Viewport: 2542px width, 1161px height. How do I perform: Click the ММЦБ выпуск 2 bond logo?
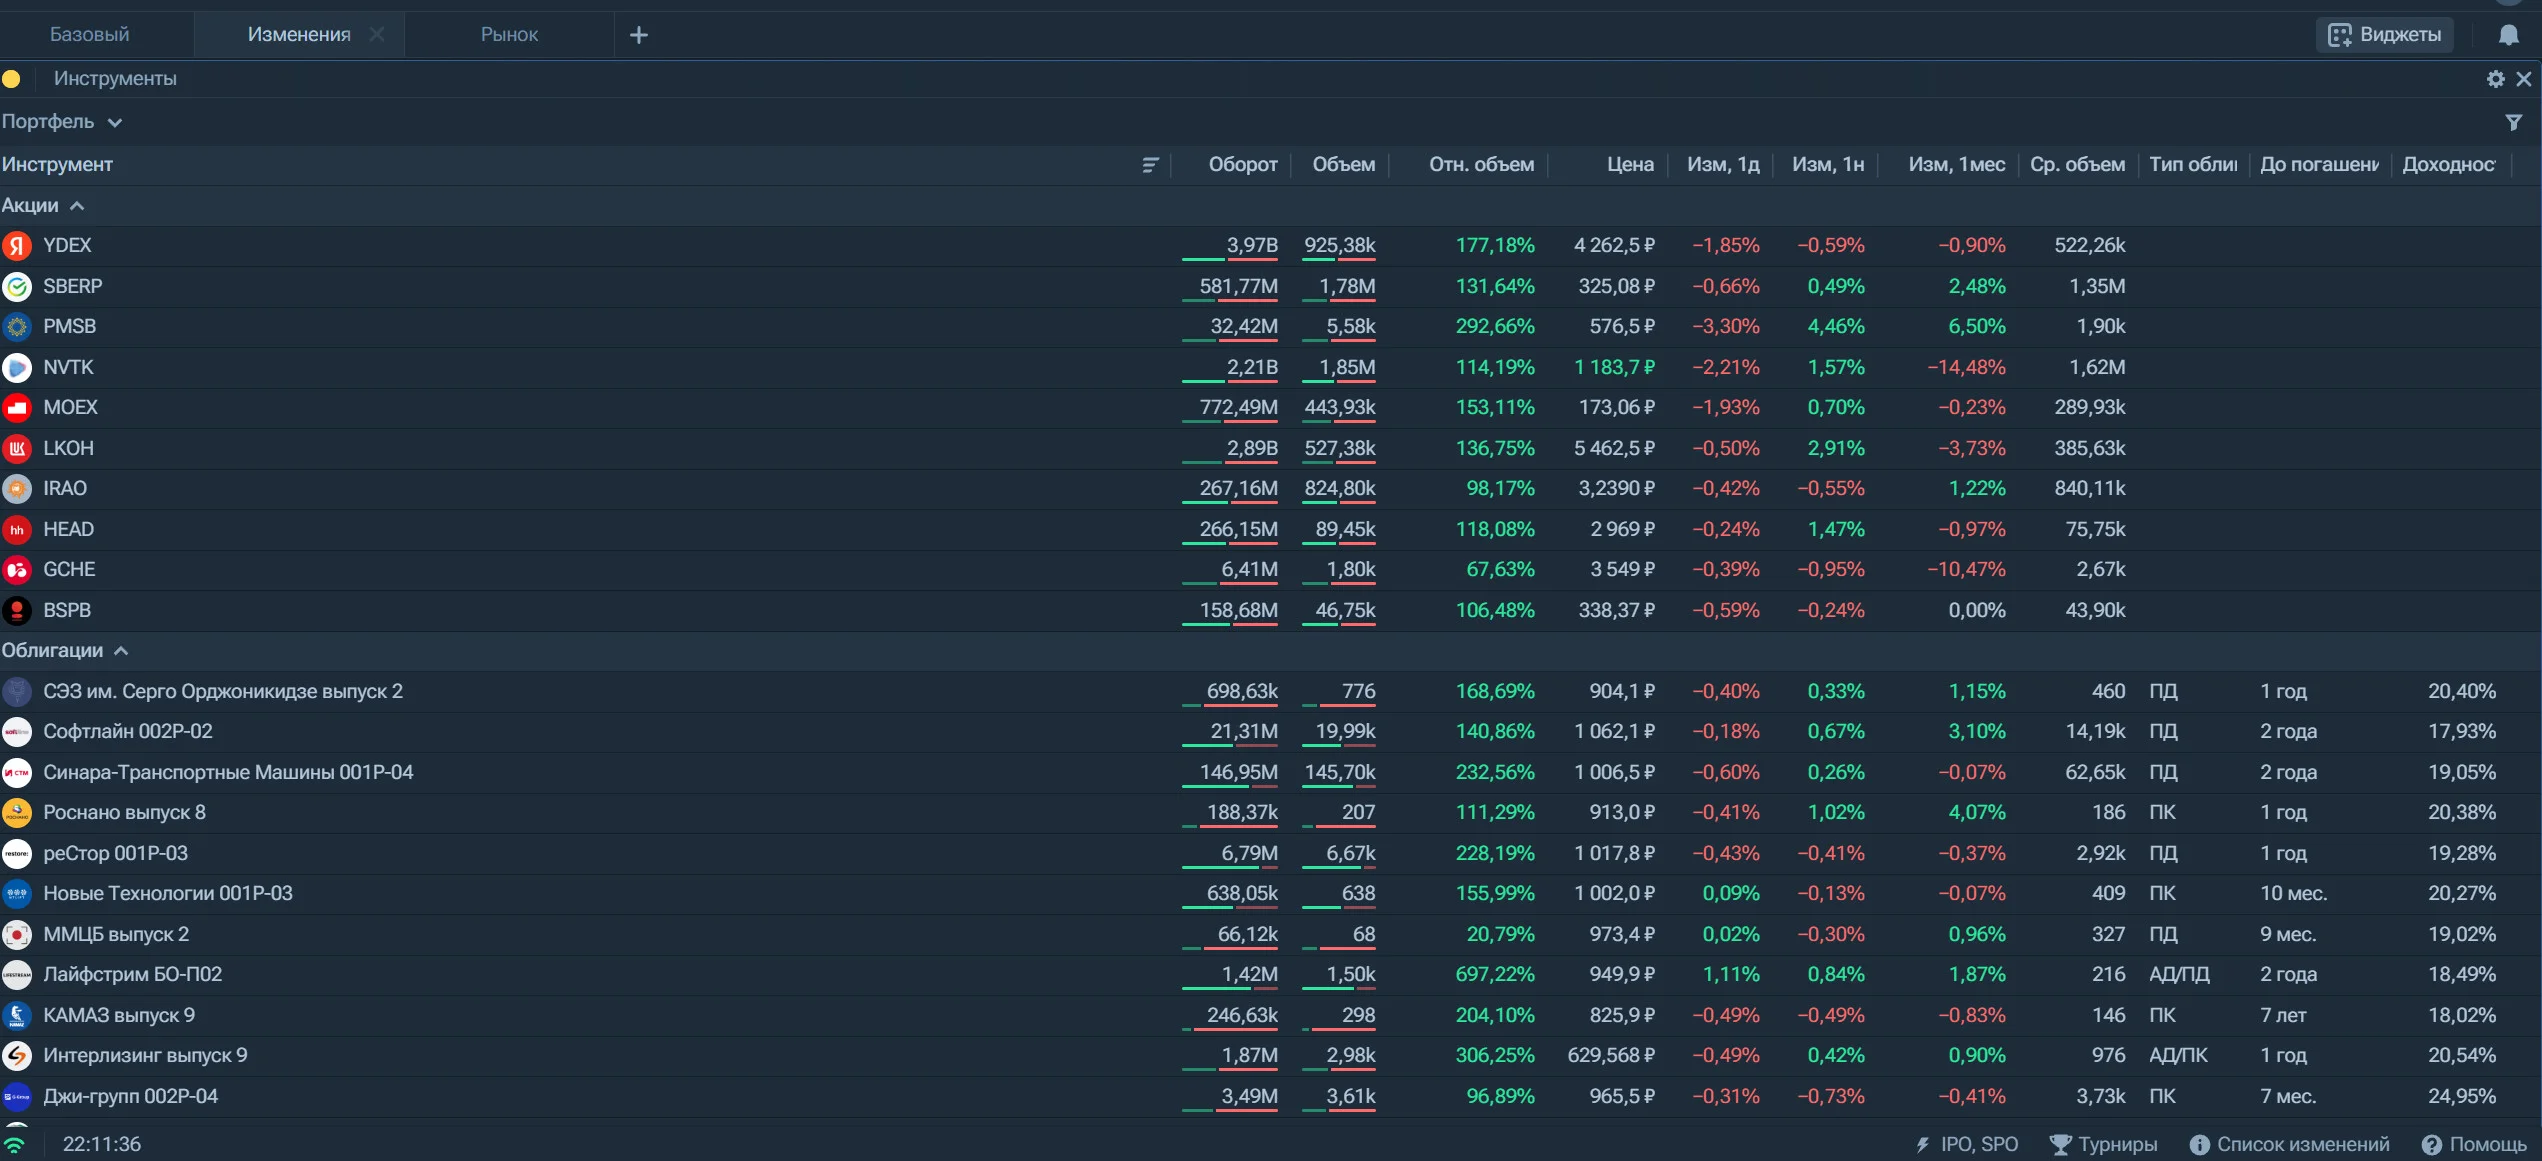click(17, 935)
